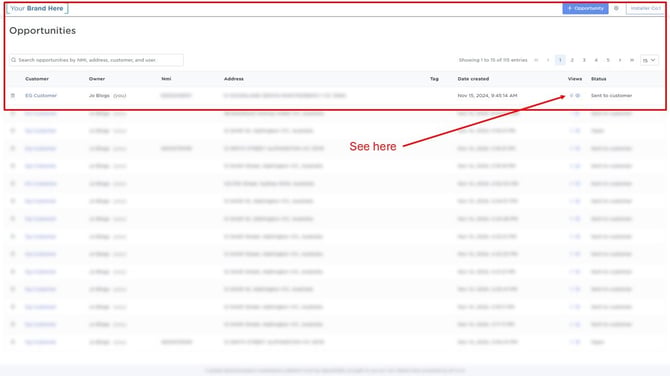The image size is (670, 376).
Task: Click the Sent to customer status in first row
Action: click(x=611, y=96)
